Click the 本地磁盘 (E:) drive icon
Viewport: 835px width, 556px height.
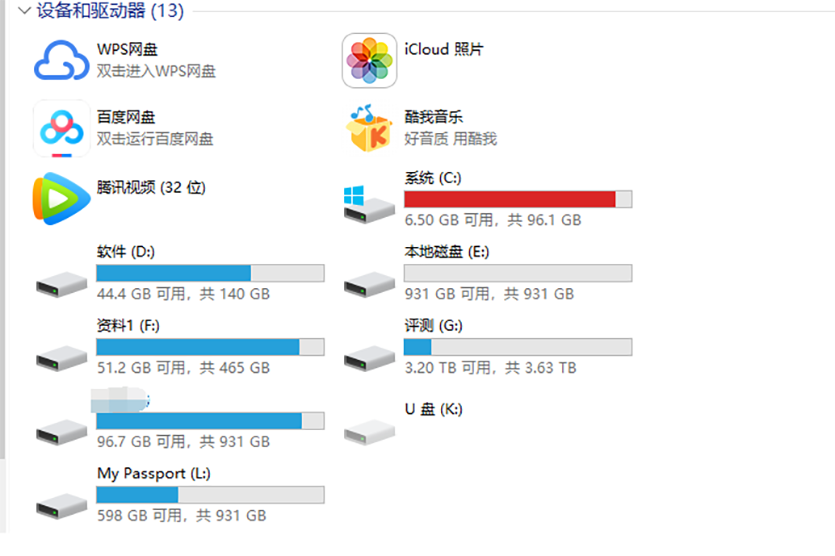point(369,281)
